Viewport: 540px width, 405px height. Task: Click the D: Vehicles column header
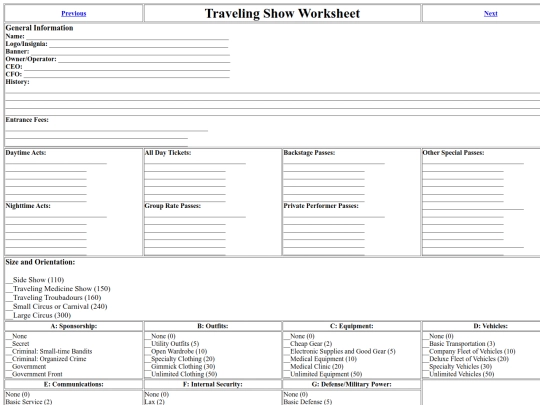490,326
